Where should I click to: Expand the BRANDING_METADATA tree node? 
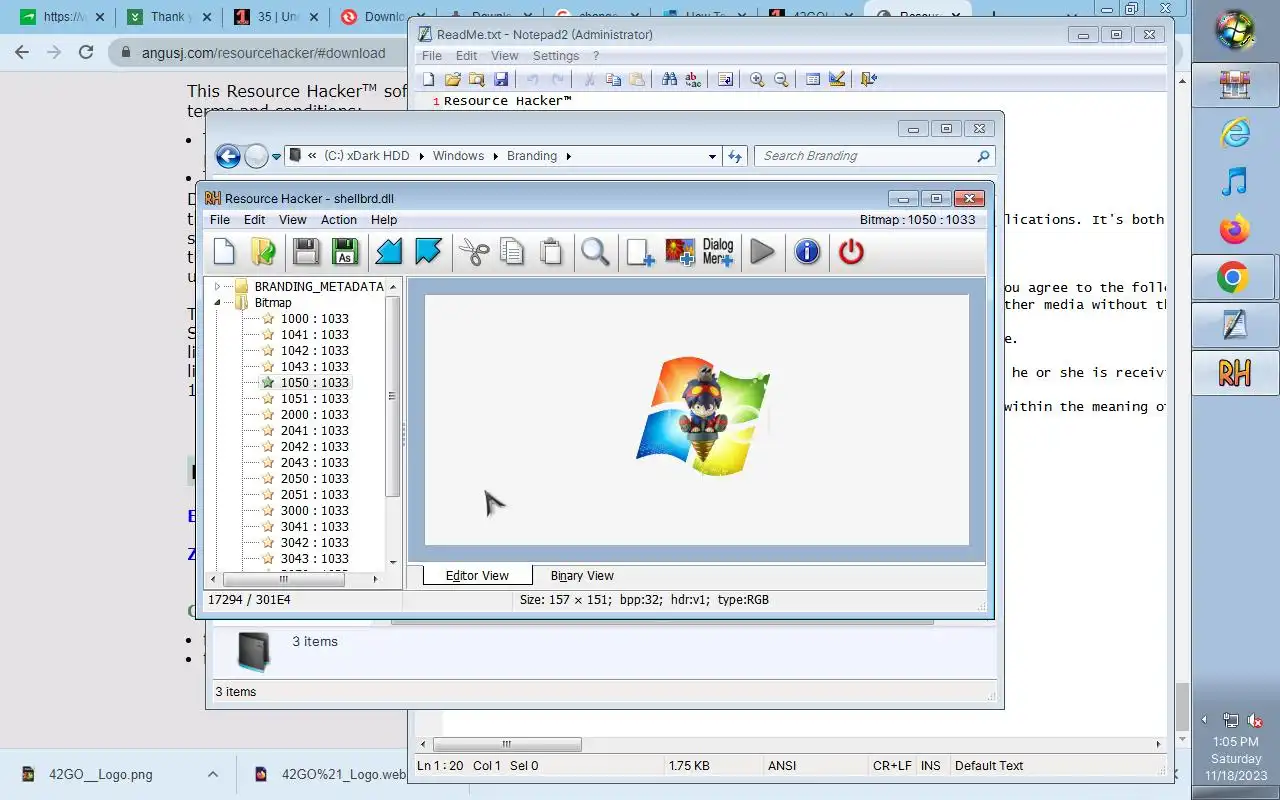coord(217,286)
